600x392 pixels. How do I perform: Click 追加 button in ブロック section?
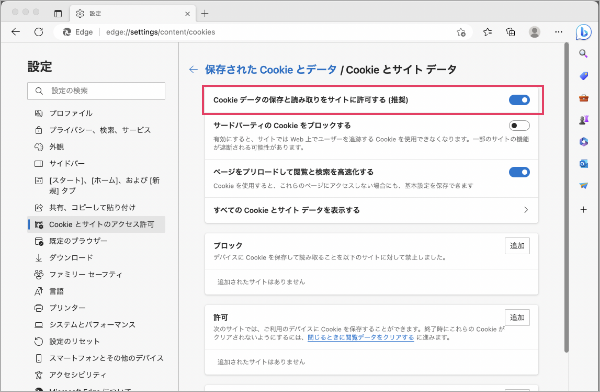(517, 246)
